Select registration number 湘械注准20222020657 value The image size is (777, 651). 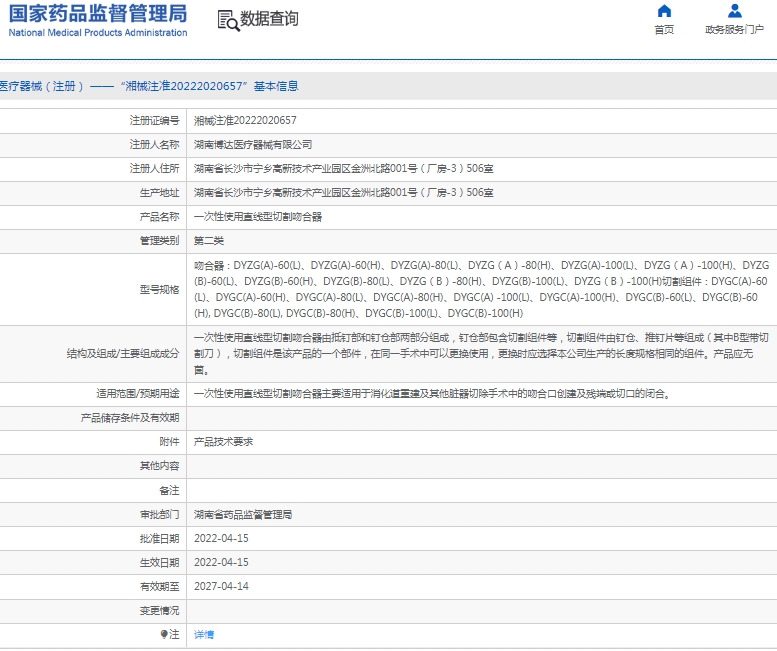(x=245, y=120)
